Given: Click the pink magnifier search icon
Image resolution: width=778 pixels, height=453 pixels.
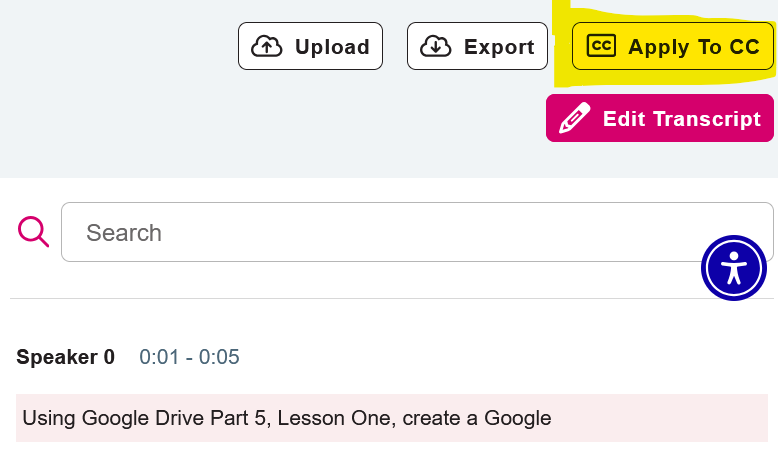Looking at the screenshot, I should (x=33, y=231).
